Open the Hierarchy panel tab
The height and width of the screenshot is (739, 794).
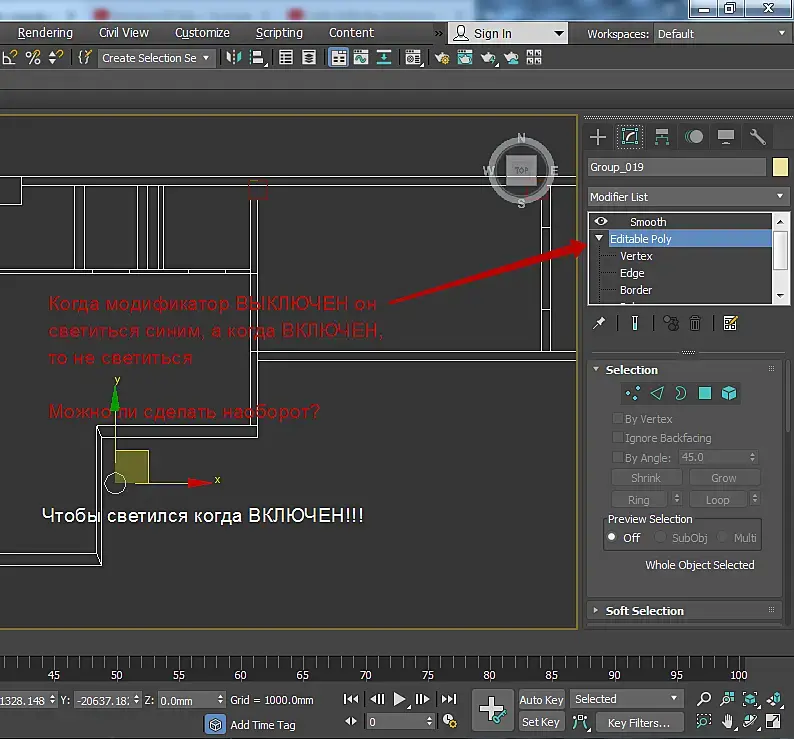point(662,137)
